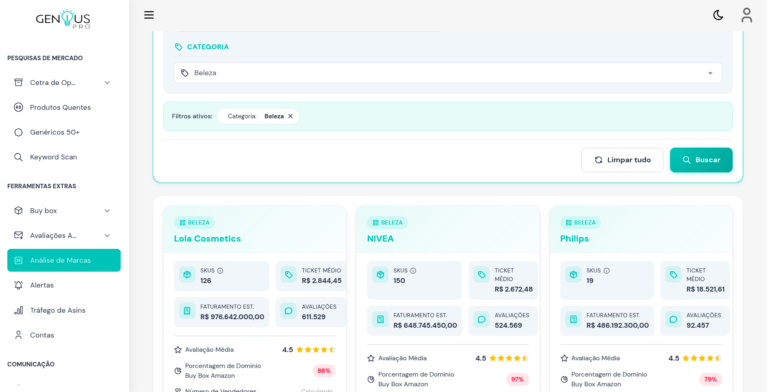Viewport: 768px width, 392px height.
Task: Click Beleza tag on Philips card
Action: coord(580,222)
